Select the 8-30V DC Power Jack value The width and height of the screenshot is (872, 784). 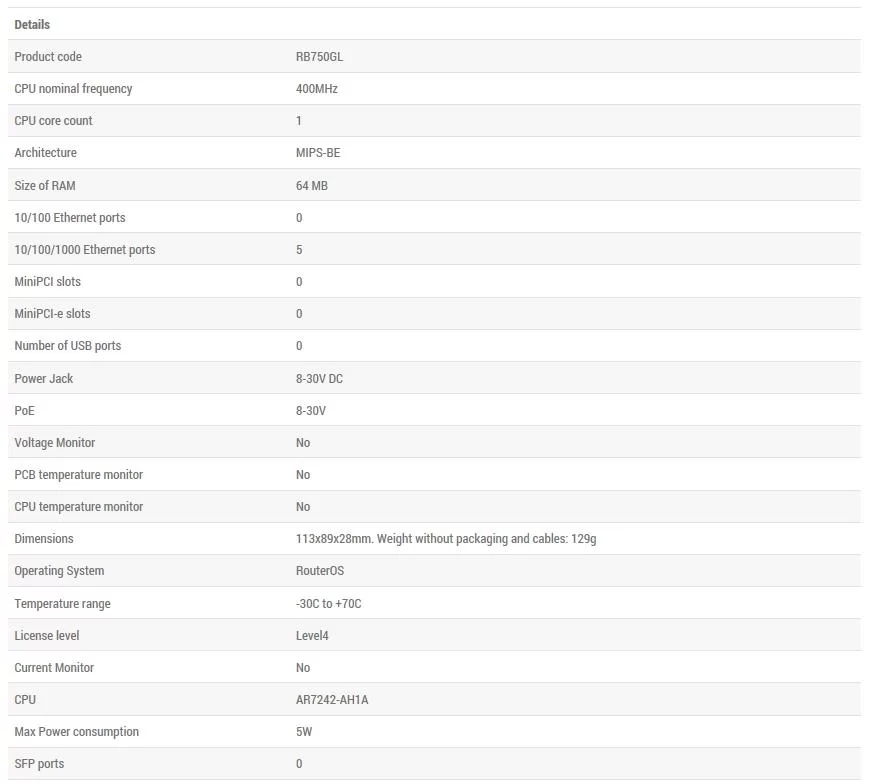(319, 379)
